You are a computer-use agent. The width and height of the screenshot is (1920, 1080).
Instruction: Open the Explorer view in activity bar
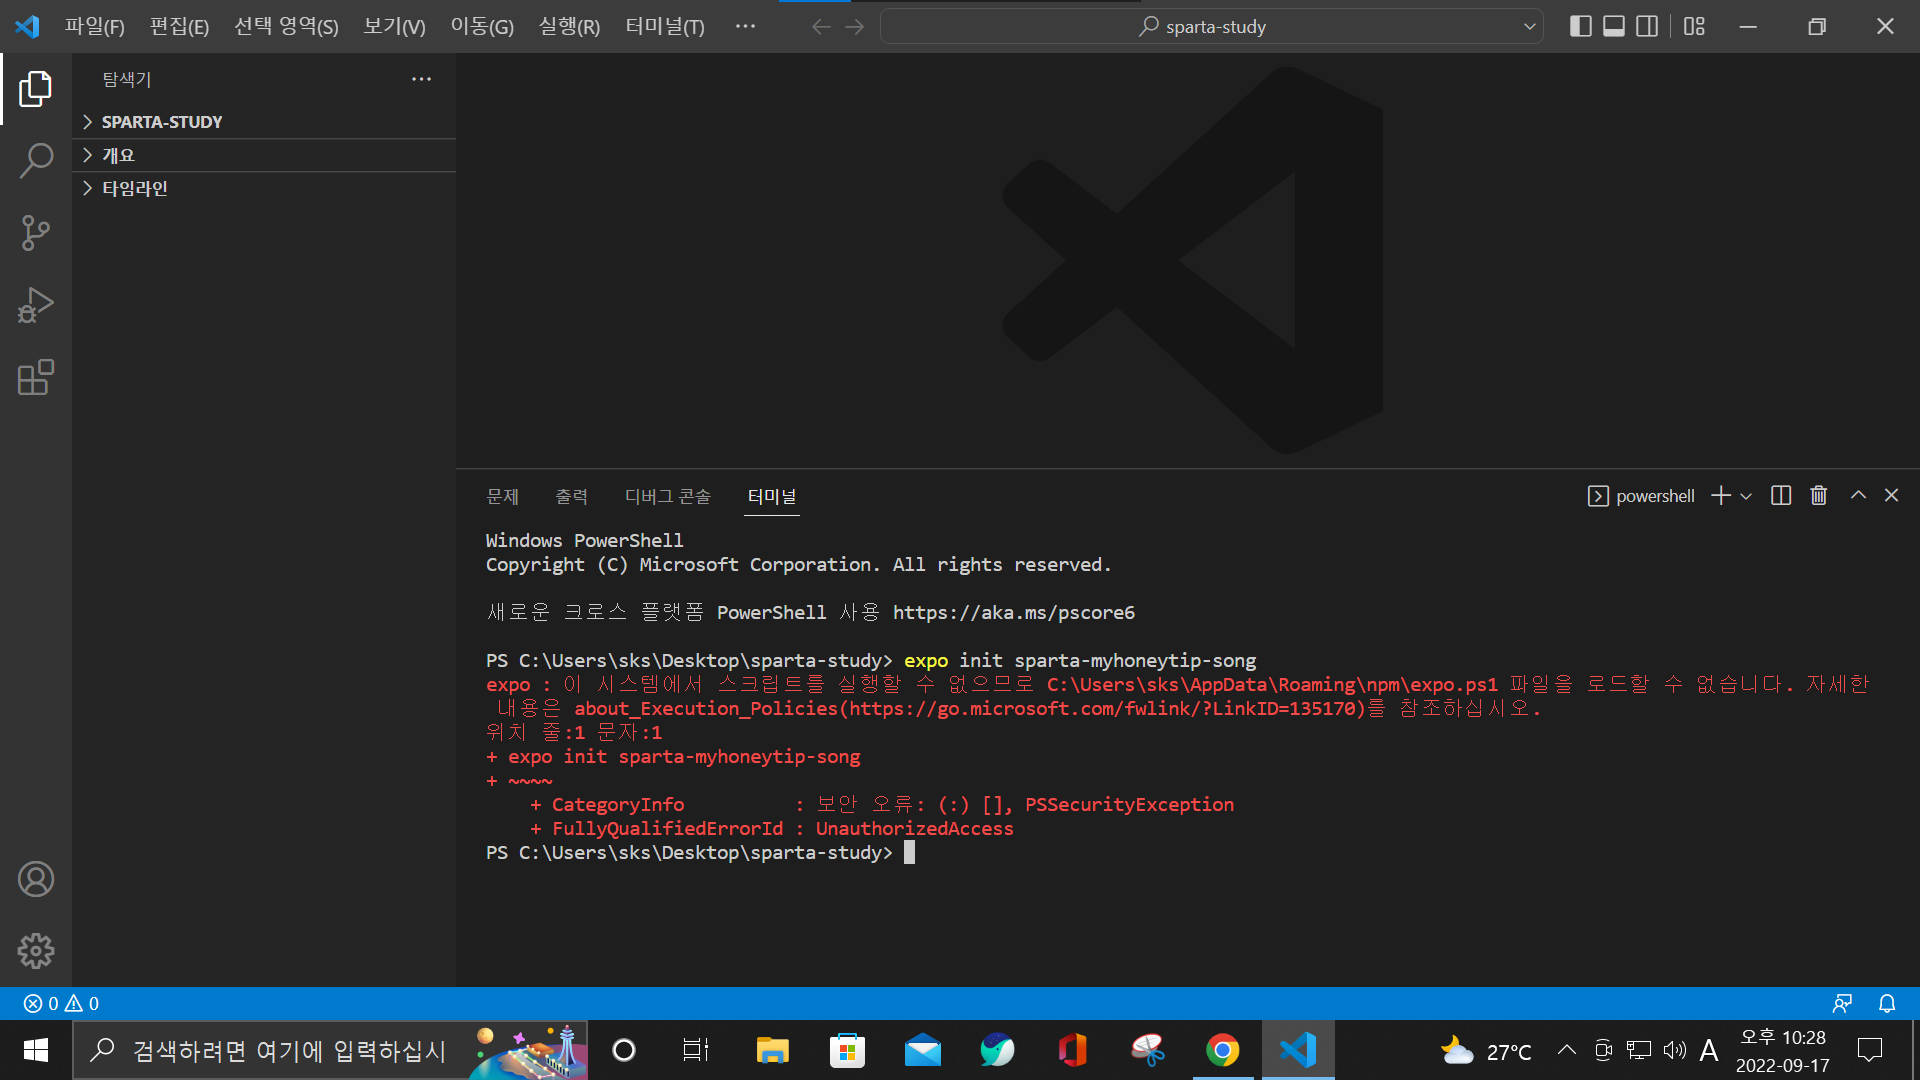pos(36,89)
